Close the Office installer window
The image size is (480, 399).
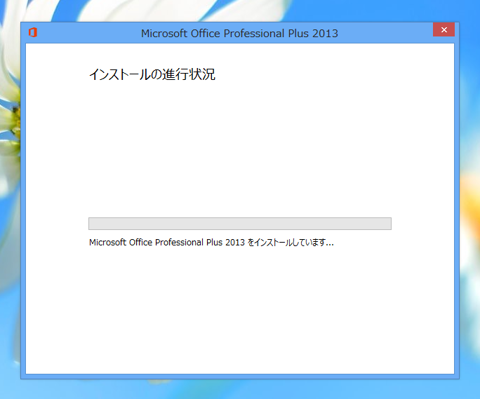click(444, 30)
